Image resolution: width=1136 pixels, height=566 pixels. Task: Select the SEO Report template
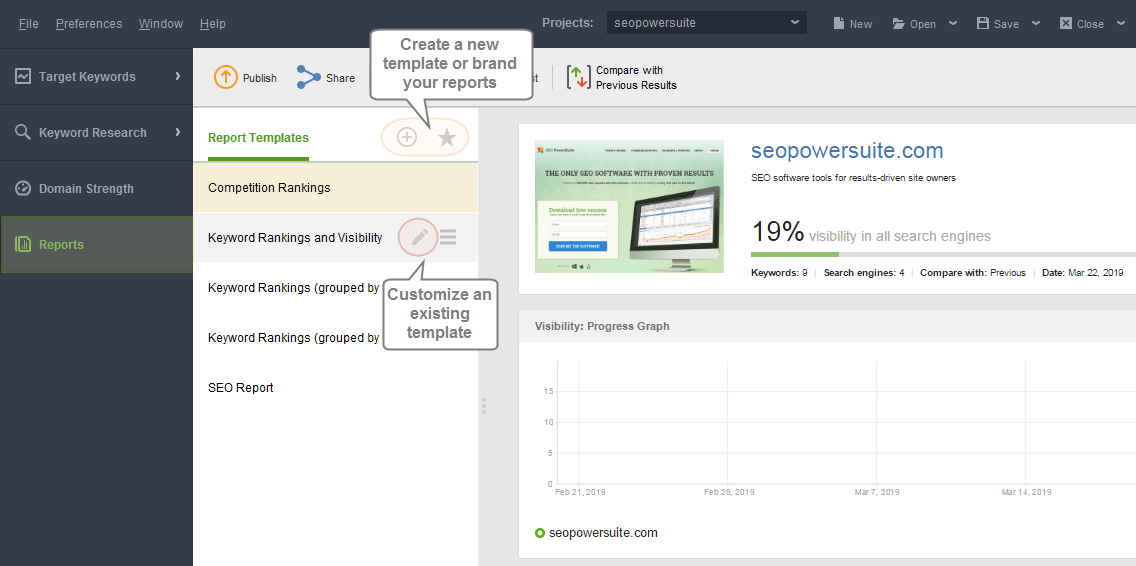[335, 388]
